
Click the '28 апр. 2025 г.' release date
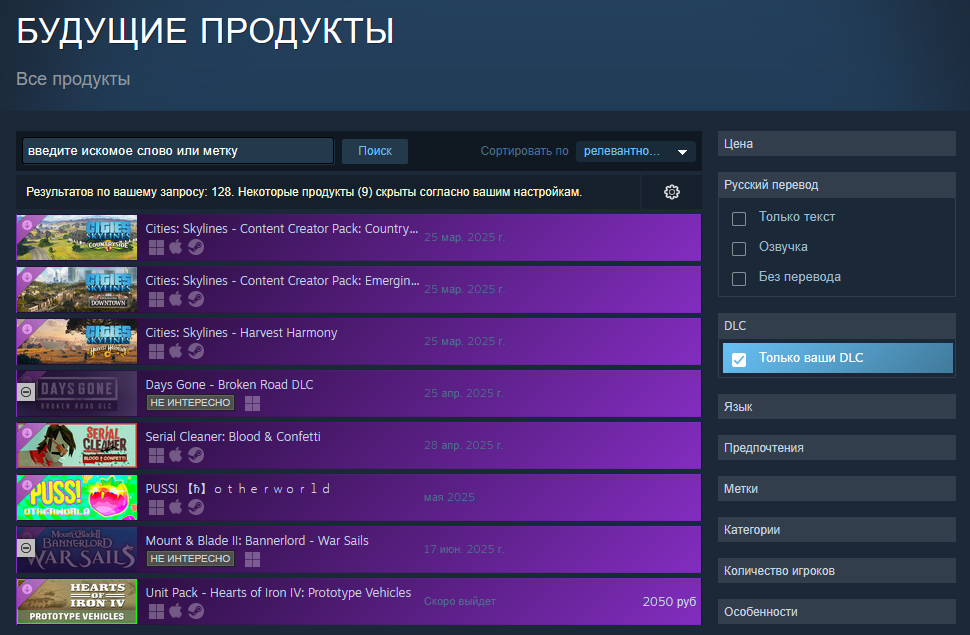click(463, 445)
